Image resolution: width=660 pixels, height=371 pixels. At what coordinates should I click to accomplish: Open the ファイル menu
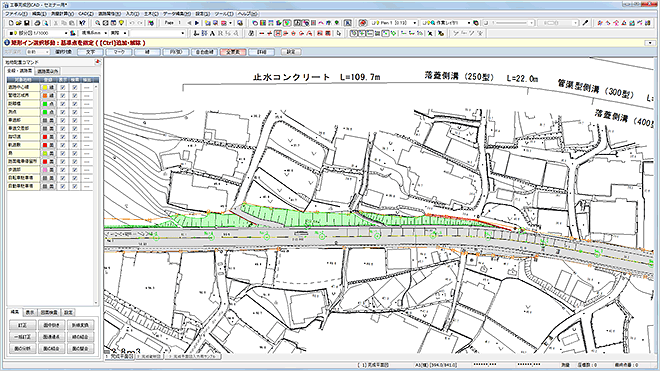(15, 14)
